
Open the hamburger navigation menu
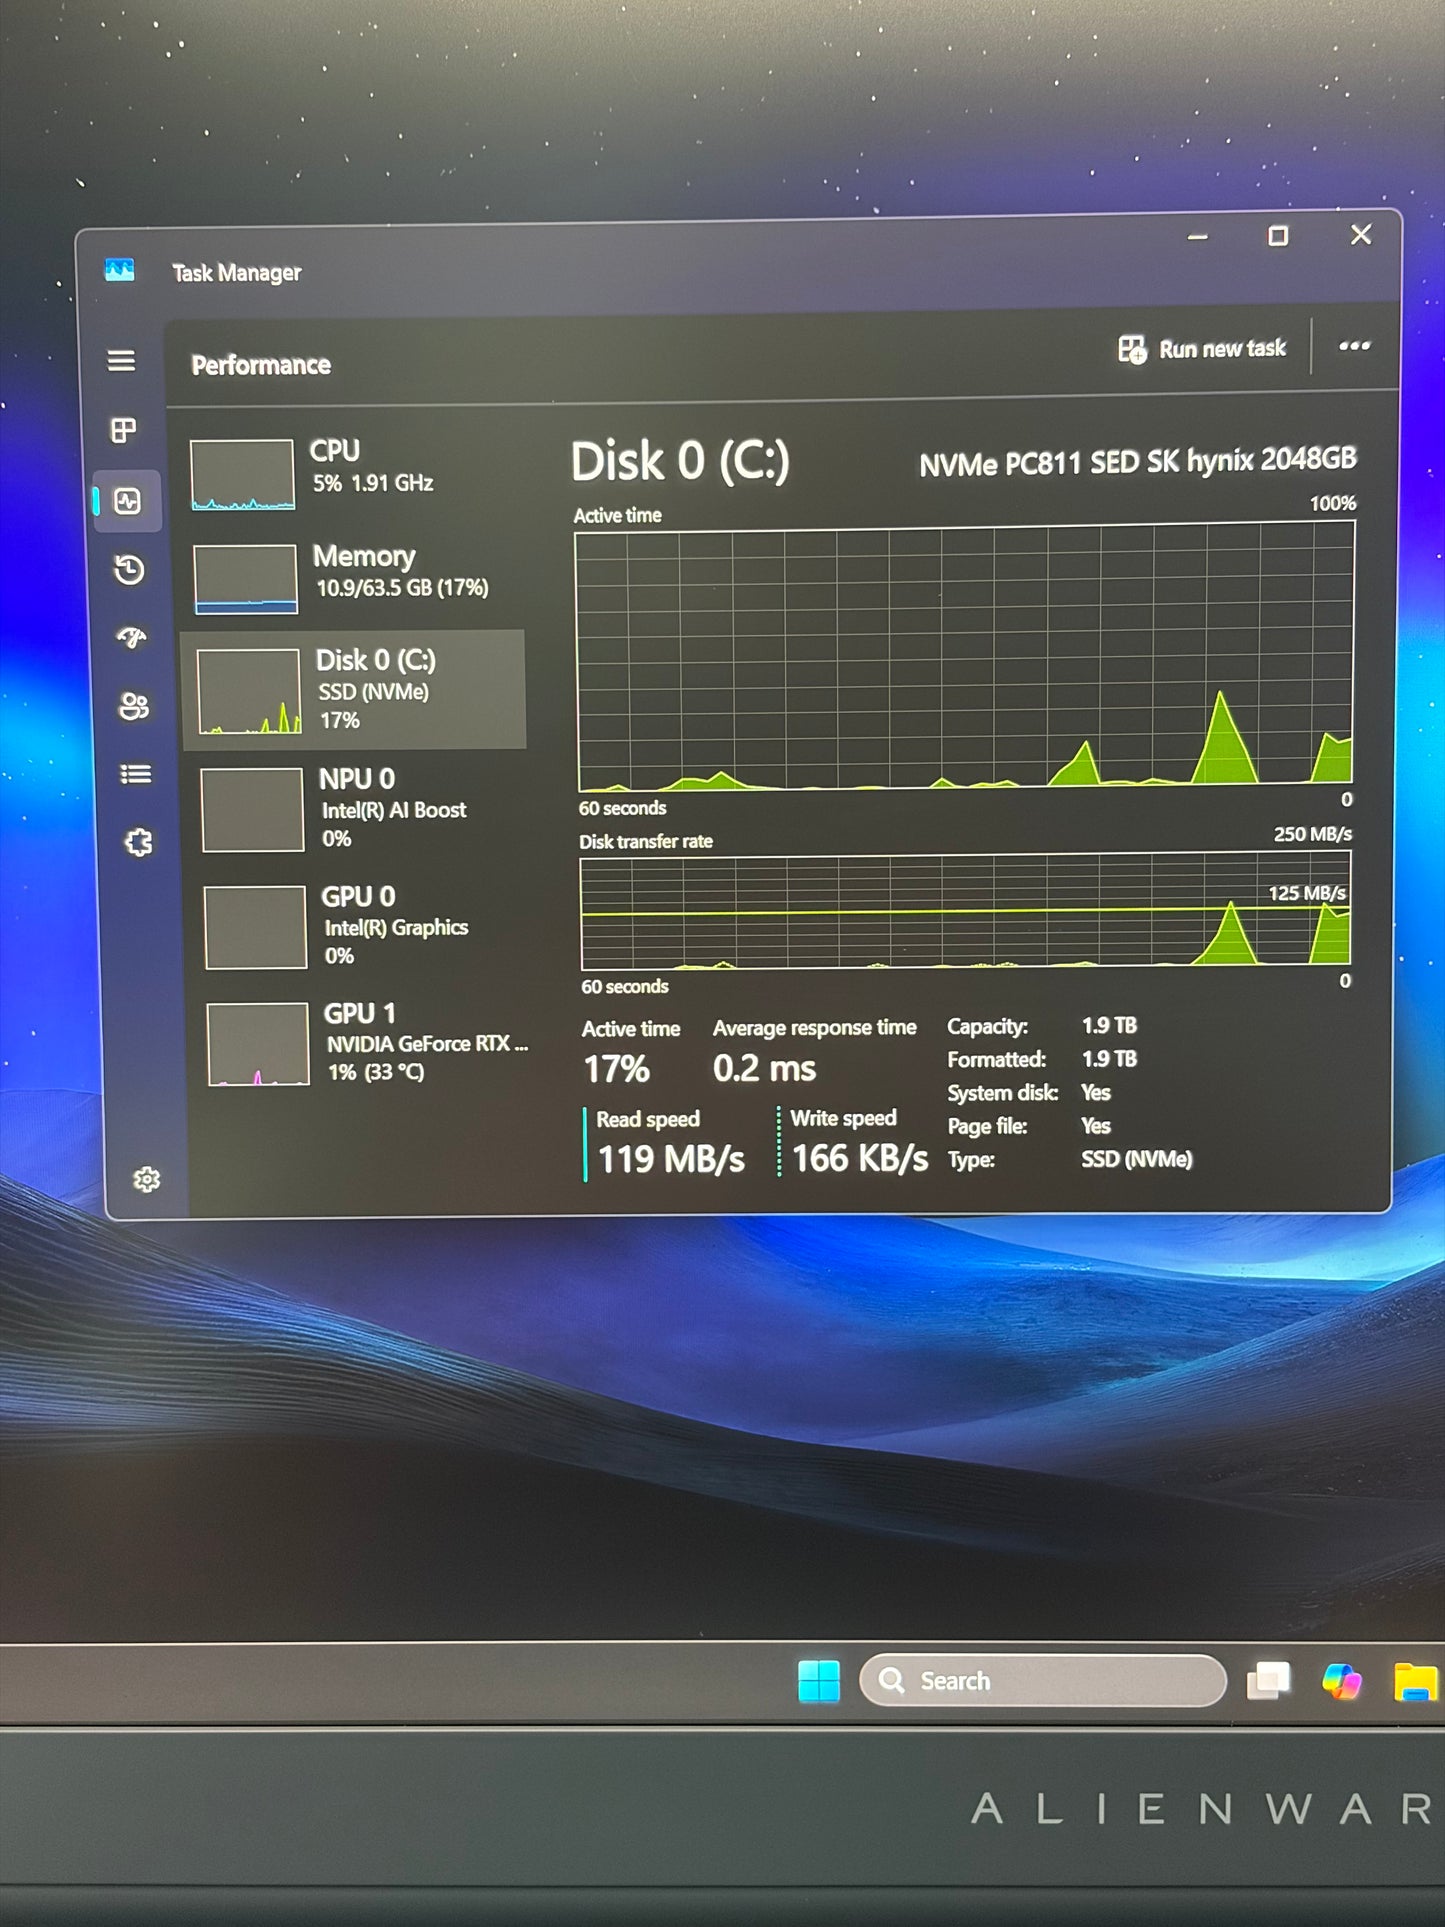coord(121,360)
